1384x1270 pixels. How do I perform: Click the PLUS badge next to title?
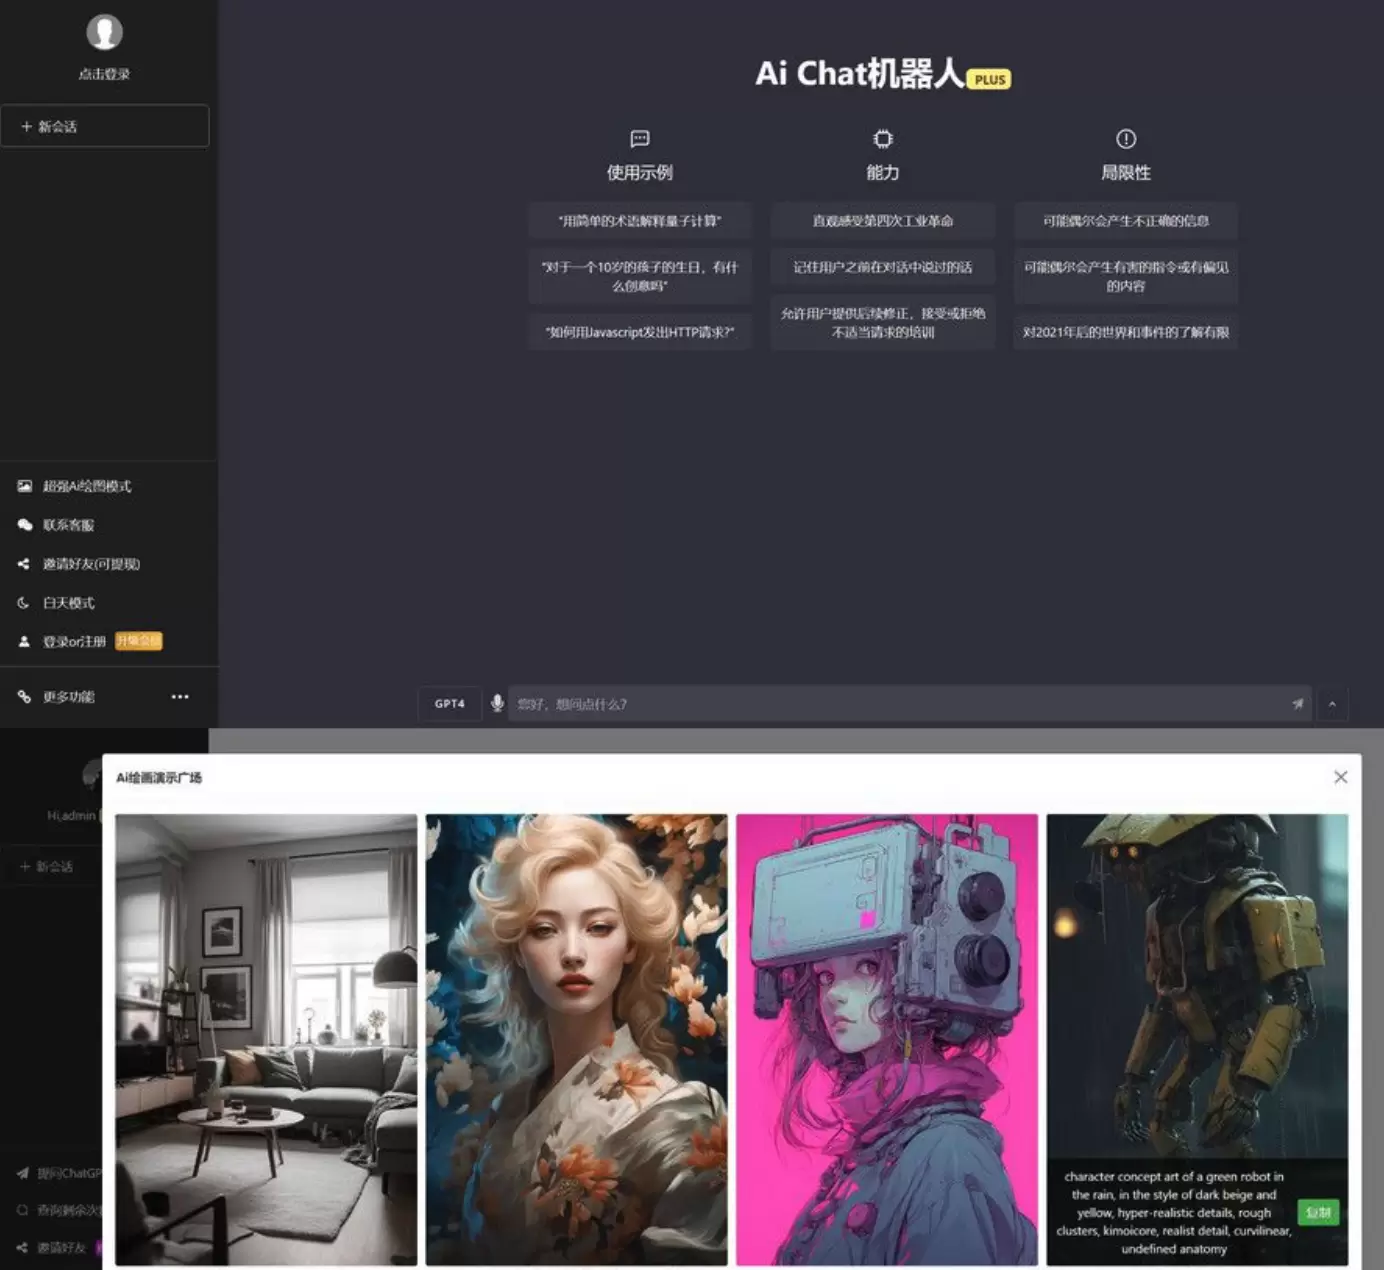(x=989, y=79)
